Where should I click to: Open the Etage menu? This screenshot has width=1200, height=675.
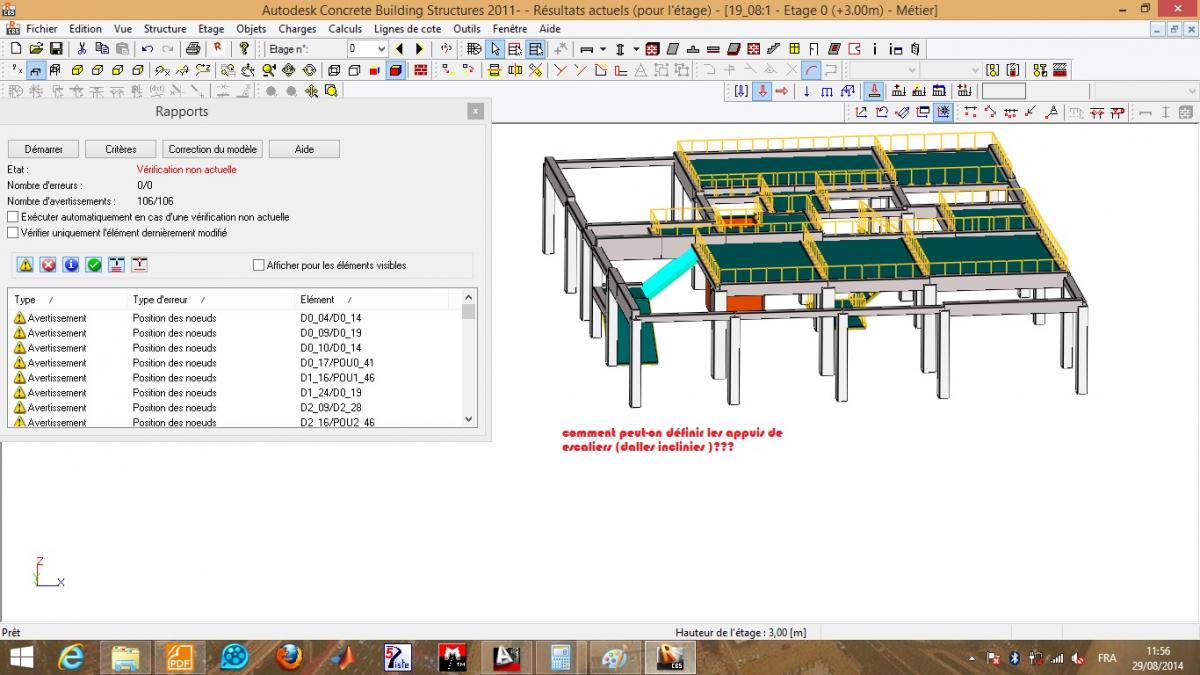click(x=211, y=29)
